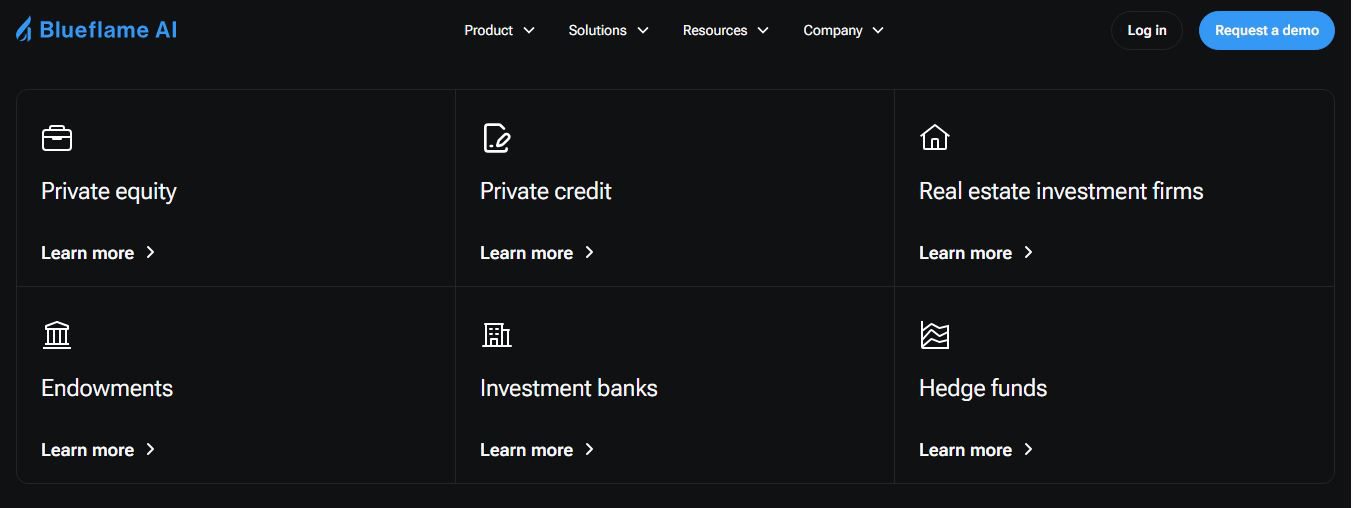1353x508 pixels.
Task: Click the house icon for Real estate firms
Action: coord(934,137)
